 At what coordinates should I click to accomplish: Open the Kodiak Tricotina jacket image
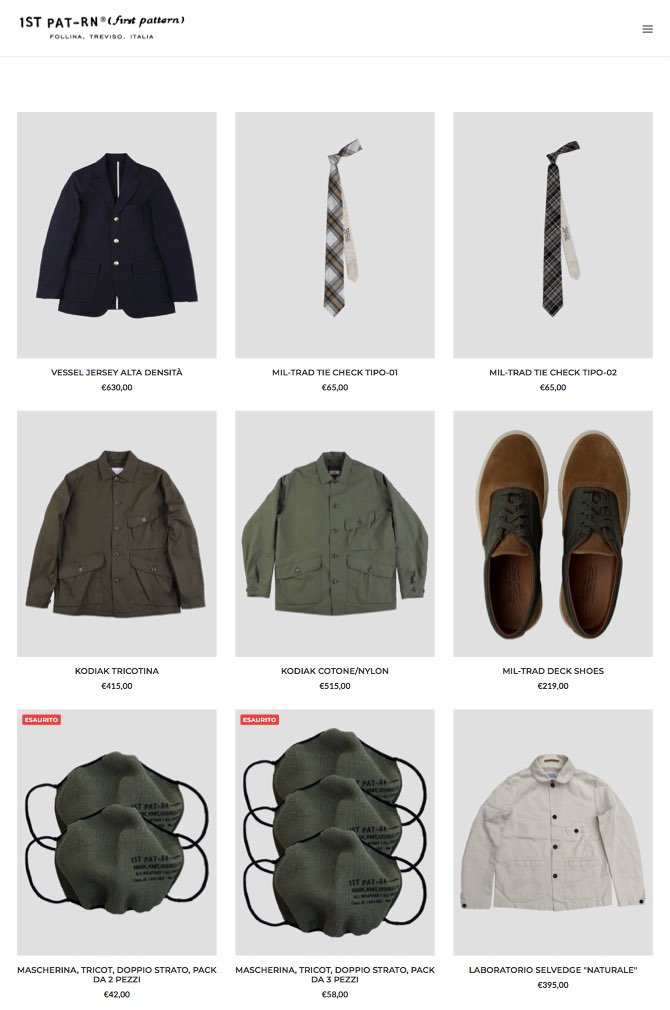click(x=117, y=534)
